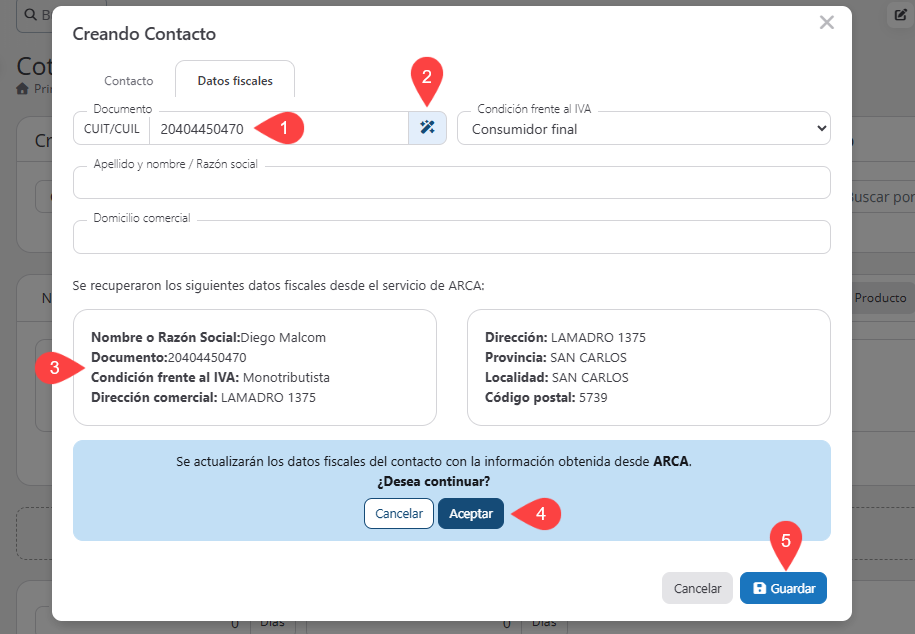Click the red marker number 2

pyautogui.click(x=427, y=76)
